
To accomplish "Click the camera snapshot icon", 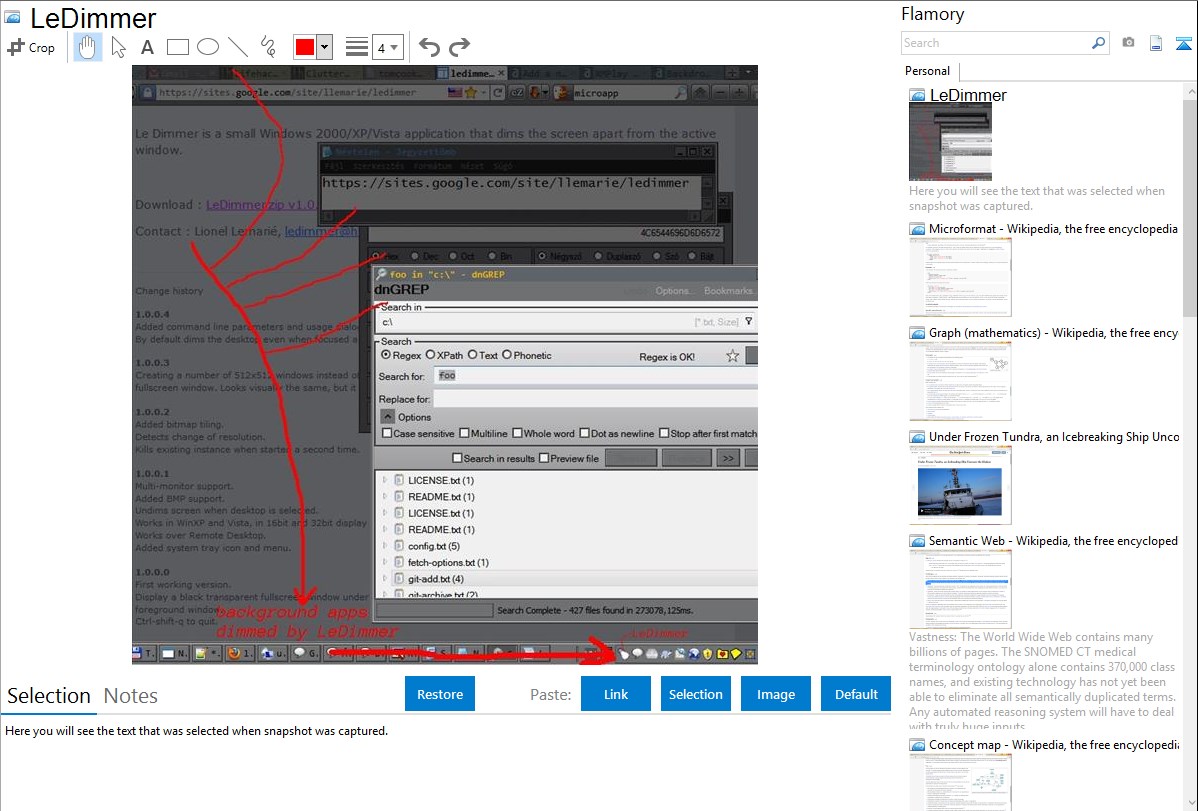I will 1128,43.
